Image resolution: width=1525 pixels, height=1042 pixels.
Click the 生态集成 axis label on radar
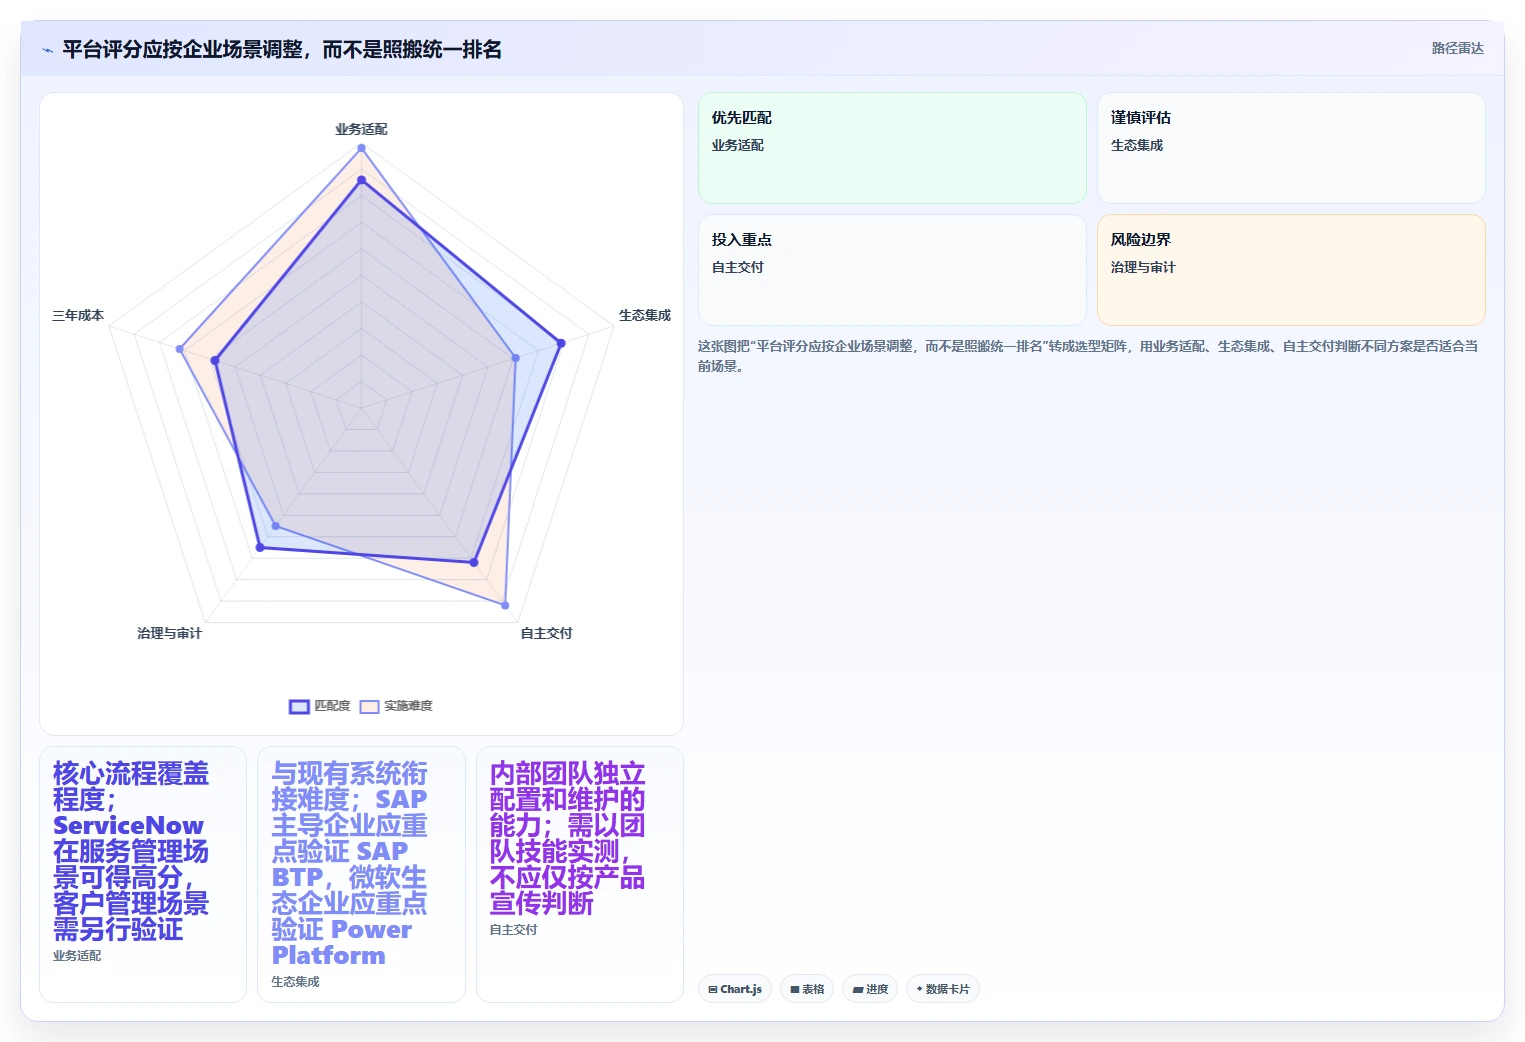[644, 315]
